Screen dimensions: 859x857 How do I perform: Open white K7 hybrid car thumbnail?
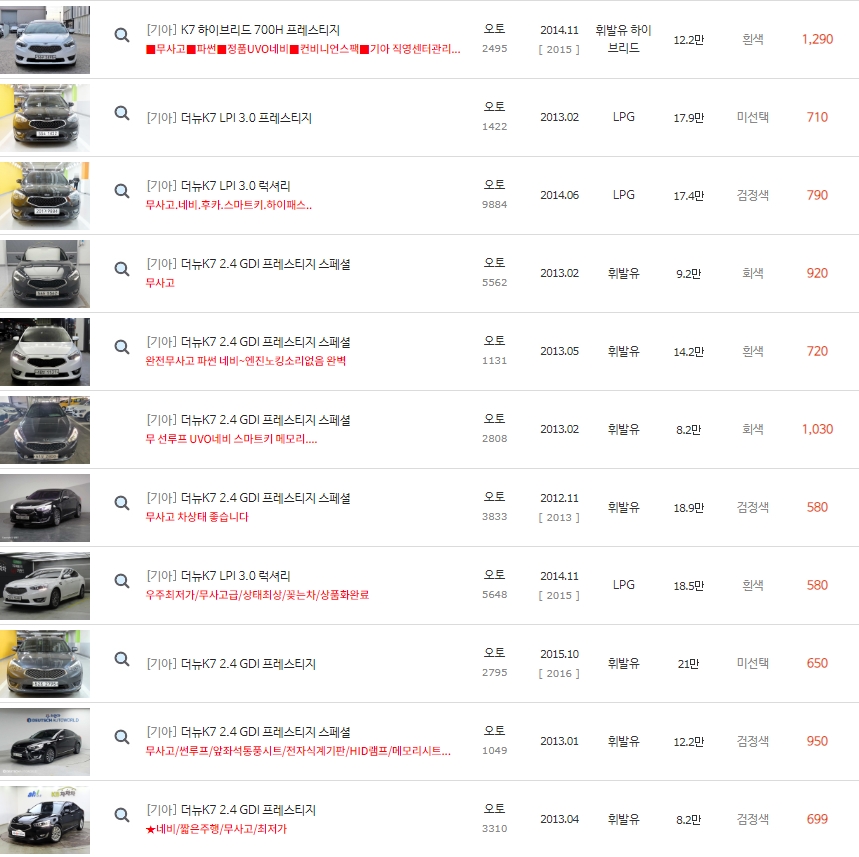tap(45, 39)
